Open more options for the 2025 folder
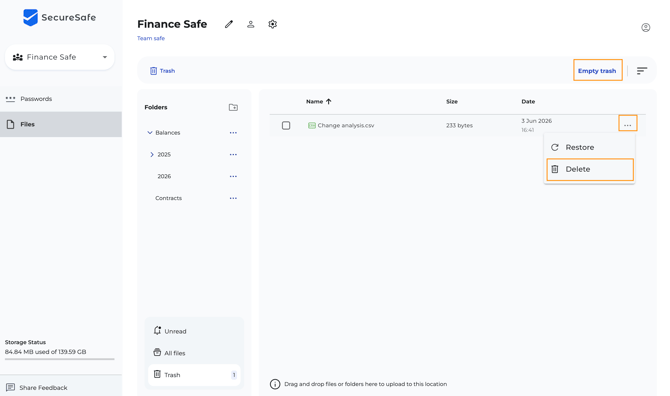 tap(233, 155)
